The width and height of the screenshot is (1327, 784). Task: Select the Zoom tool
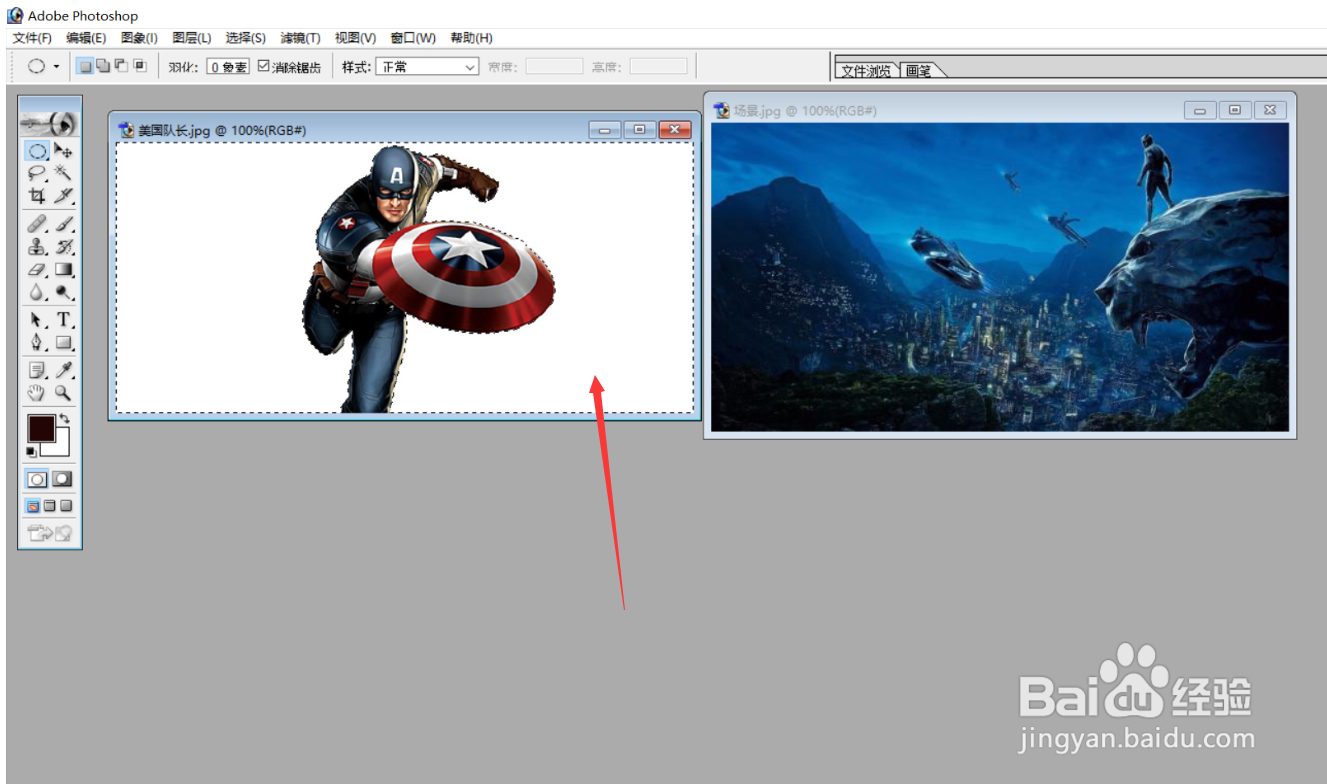(63, 393)
